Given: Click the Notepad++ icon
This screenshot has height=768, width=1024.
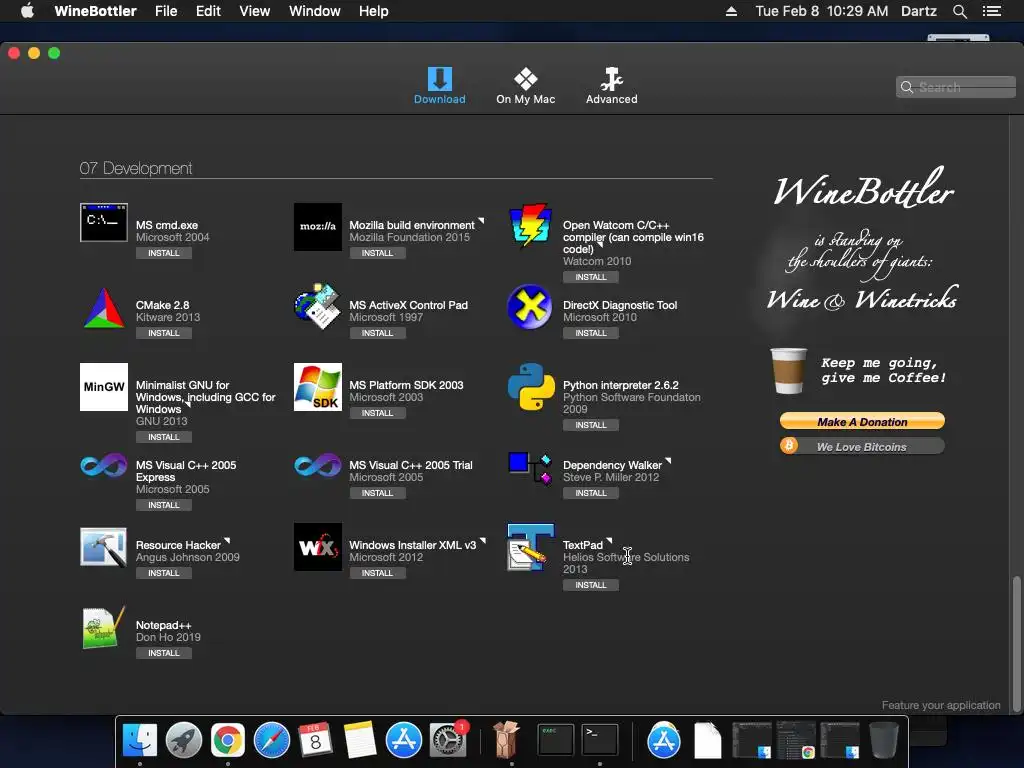Looking at the screenshot, I should pyautogui.click(x=104, y=628).
